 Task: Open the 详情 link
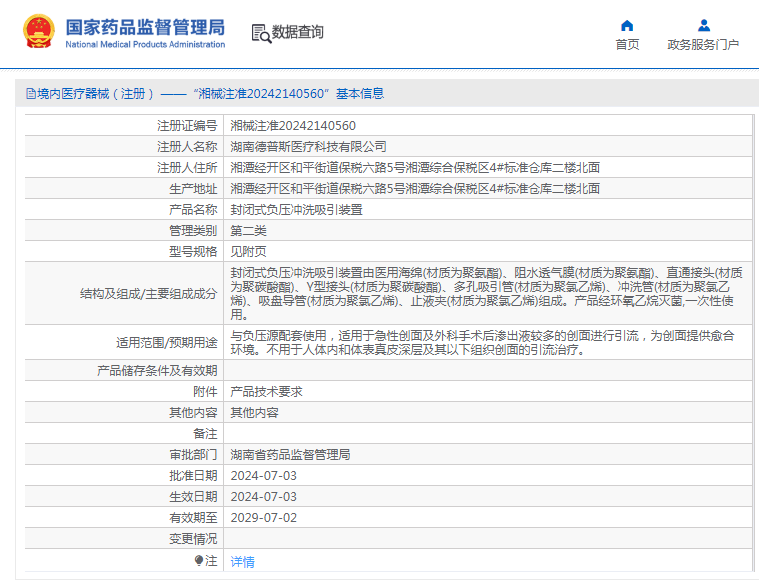[x=243, y=562]
